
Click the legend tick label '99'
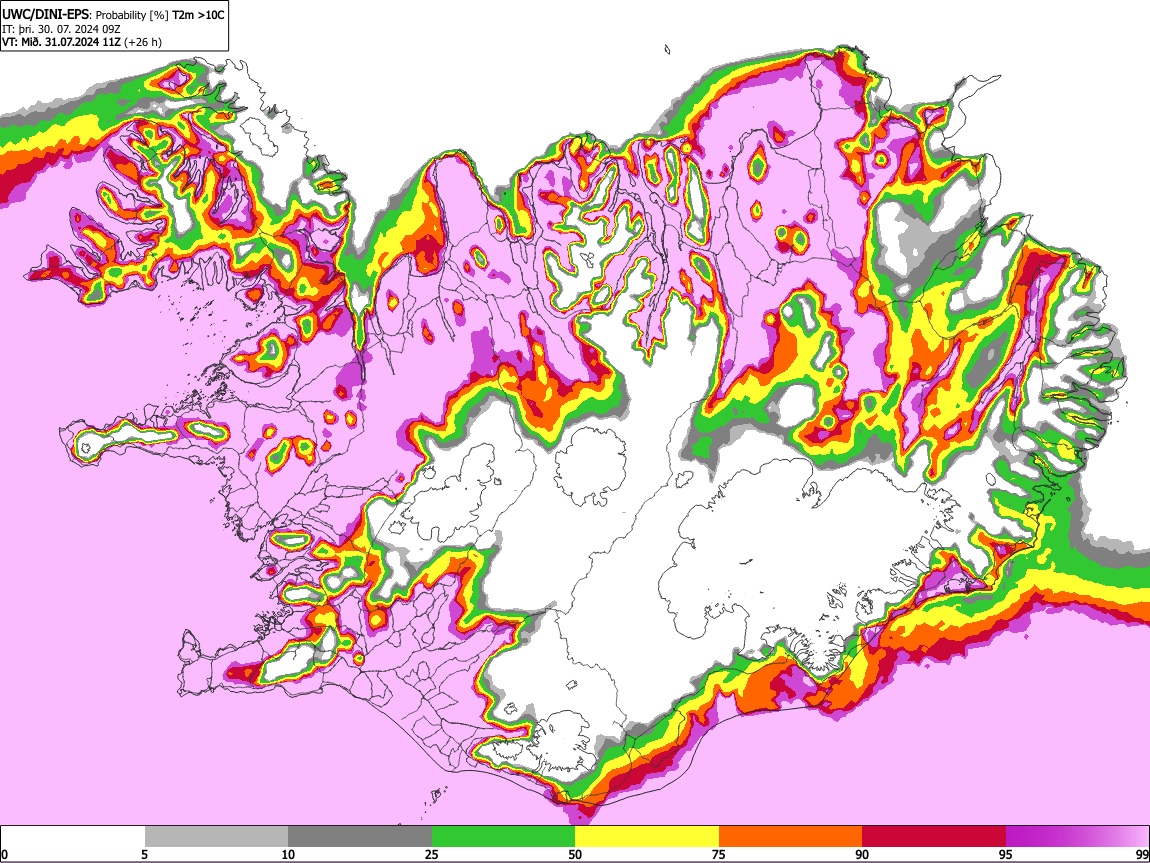1142,855
